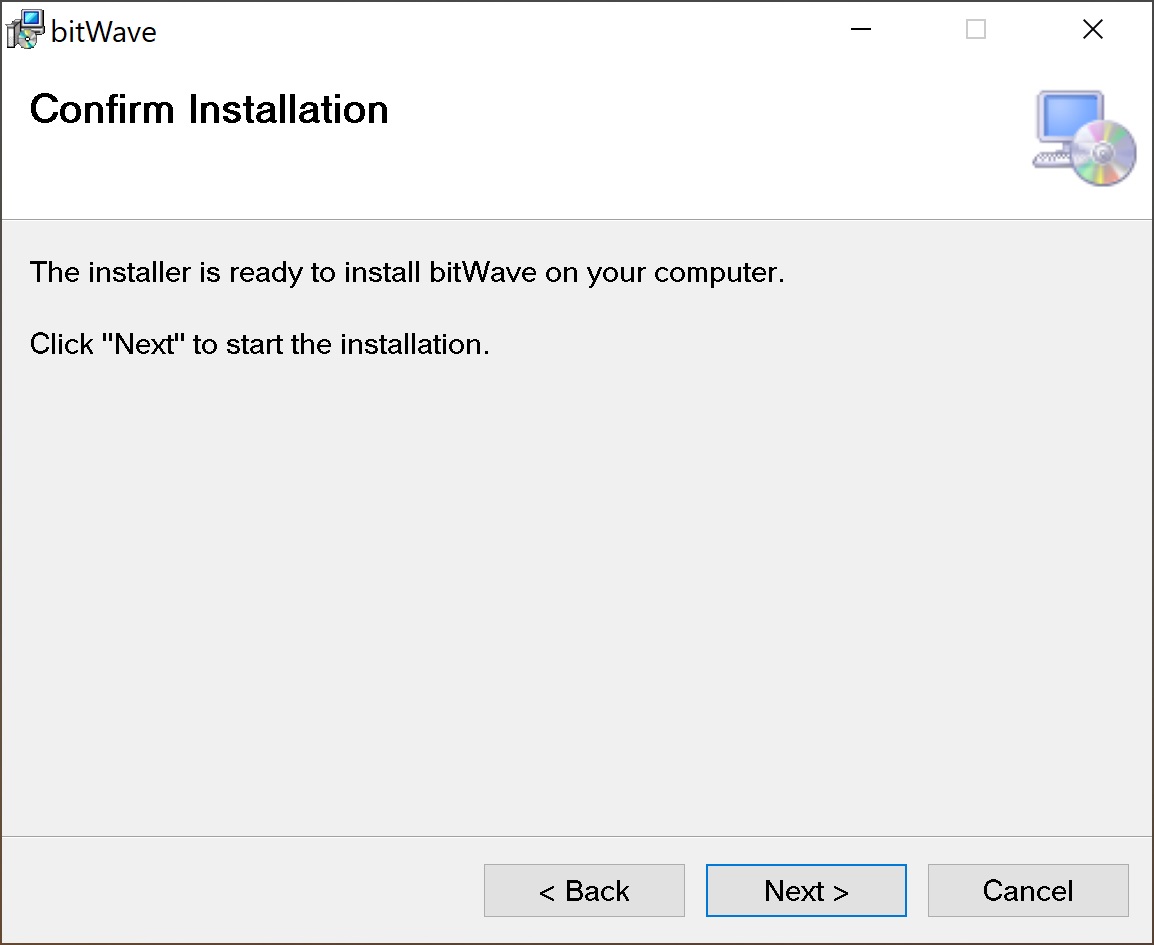The width and height of the screenshot is (1154, 945).
Task: Cancel the bitWave installation
Action: point(1028,890)
